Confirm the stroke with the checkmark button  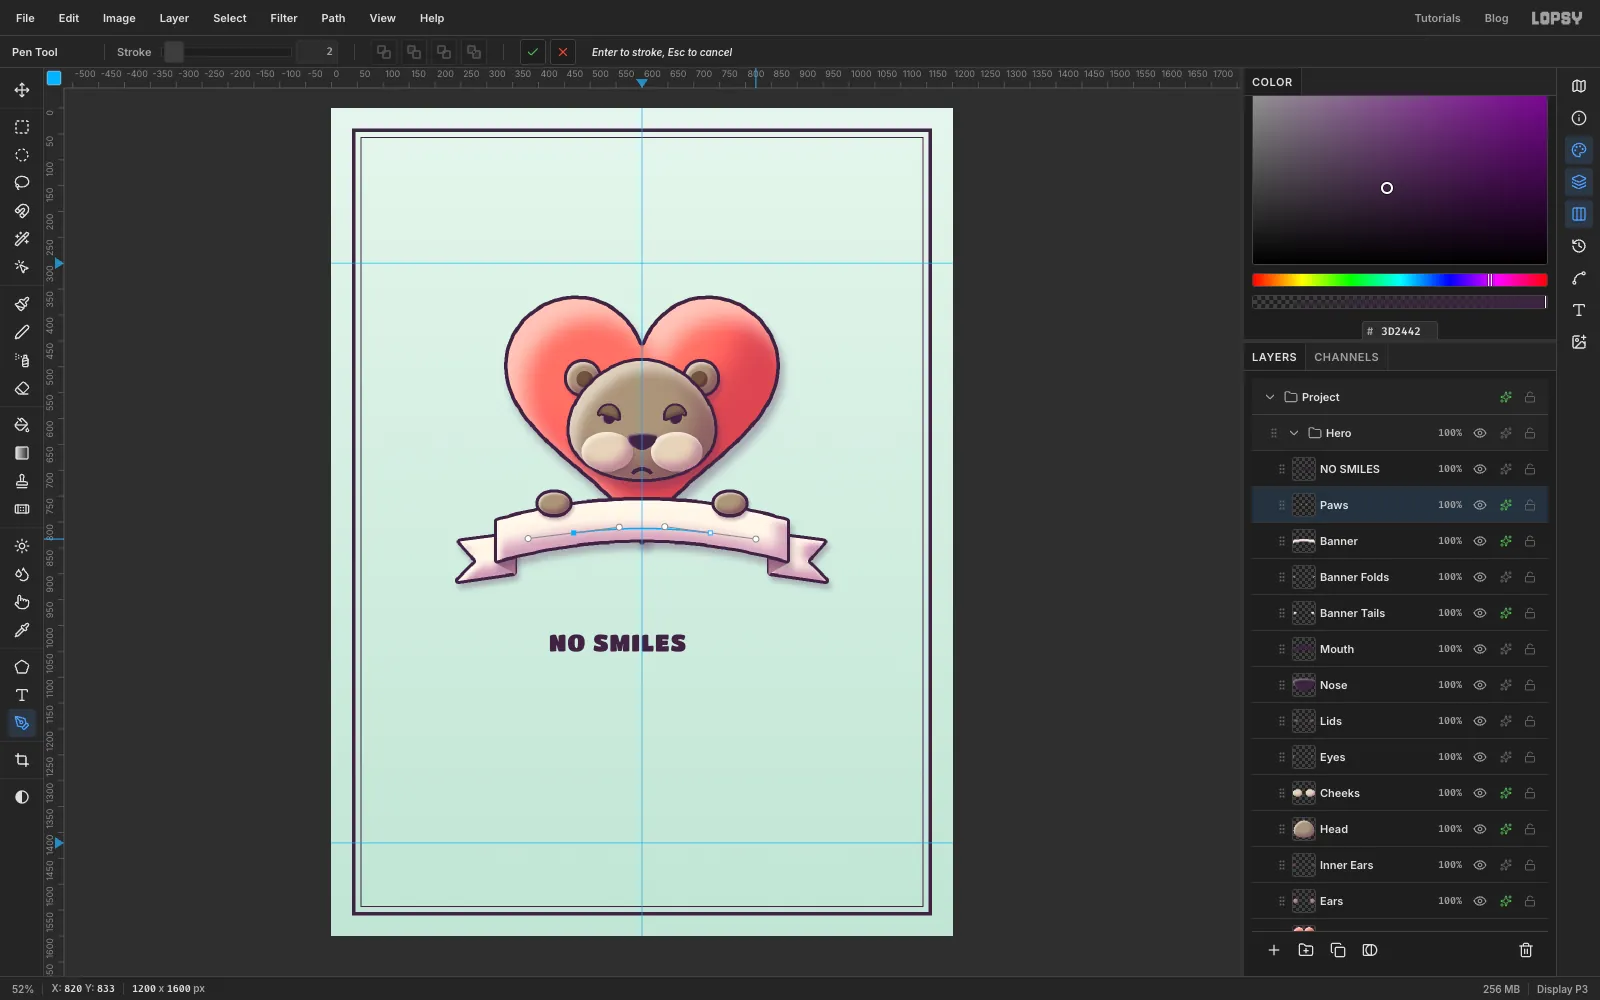coord(533,52)
